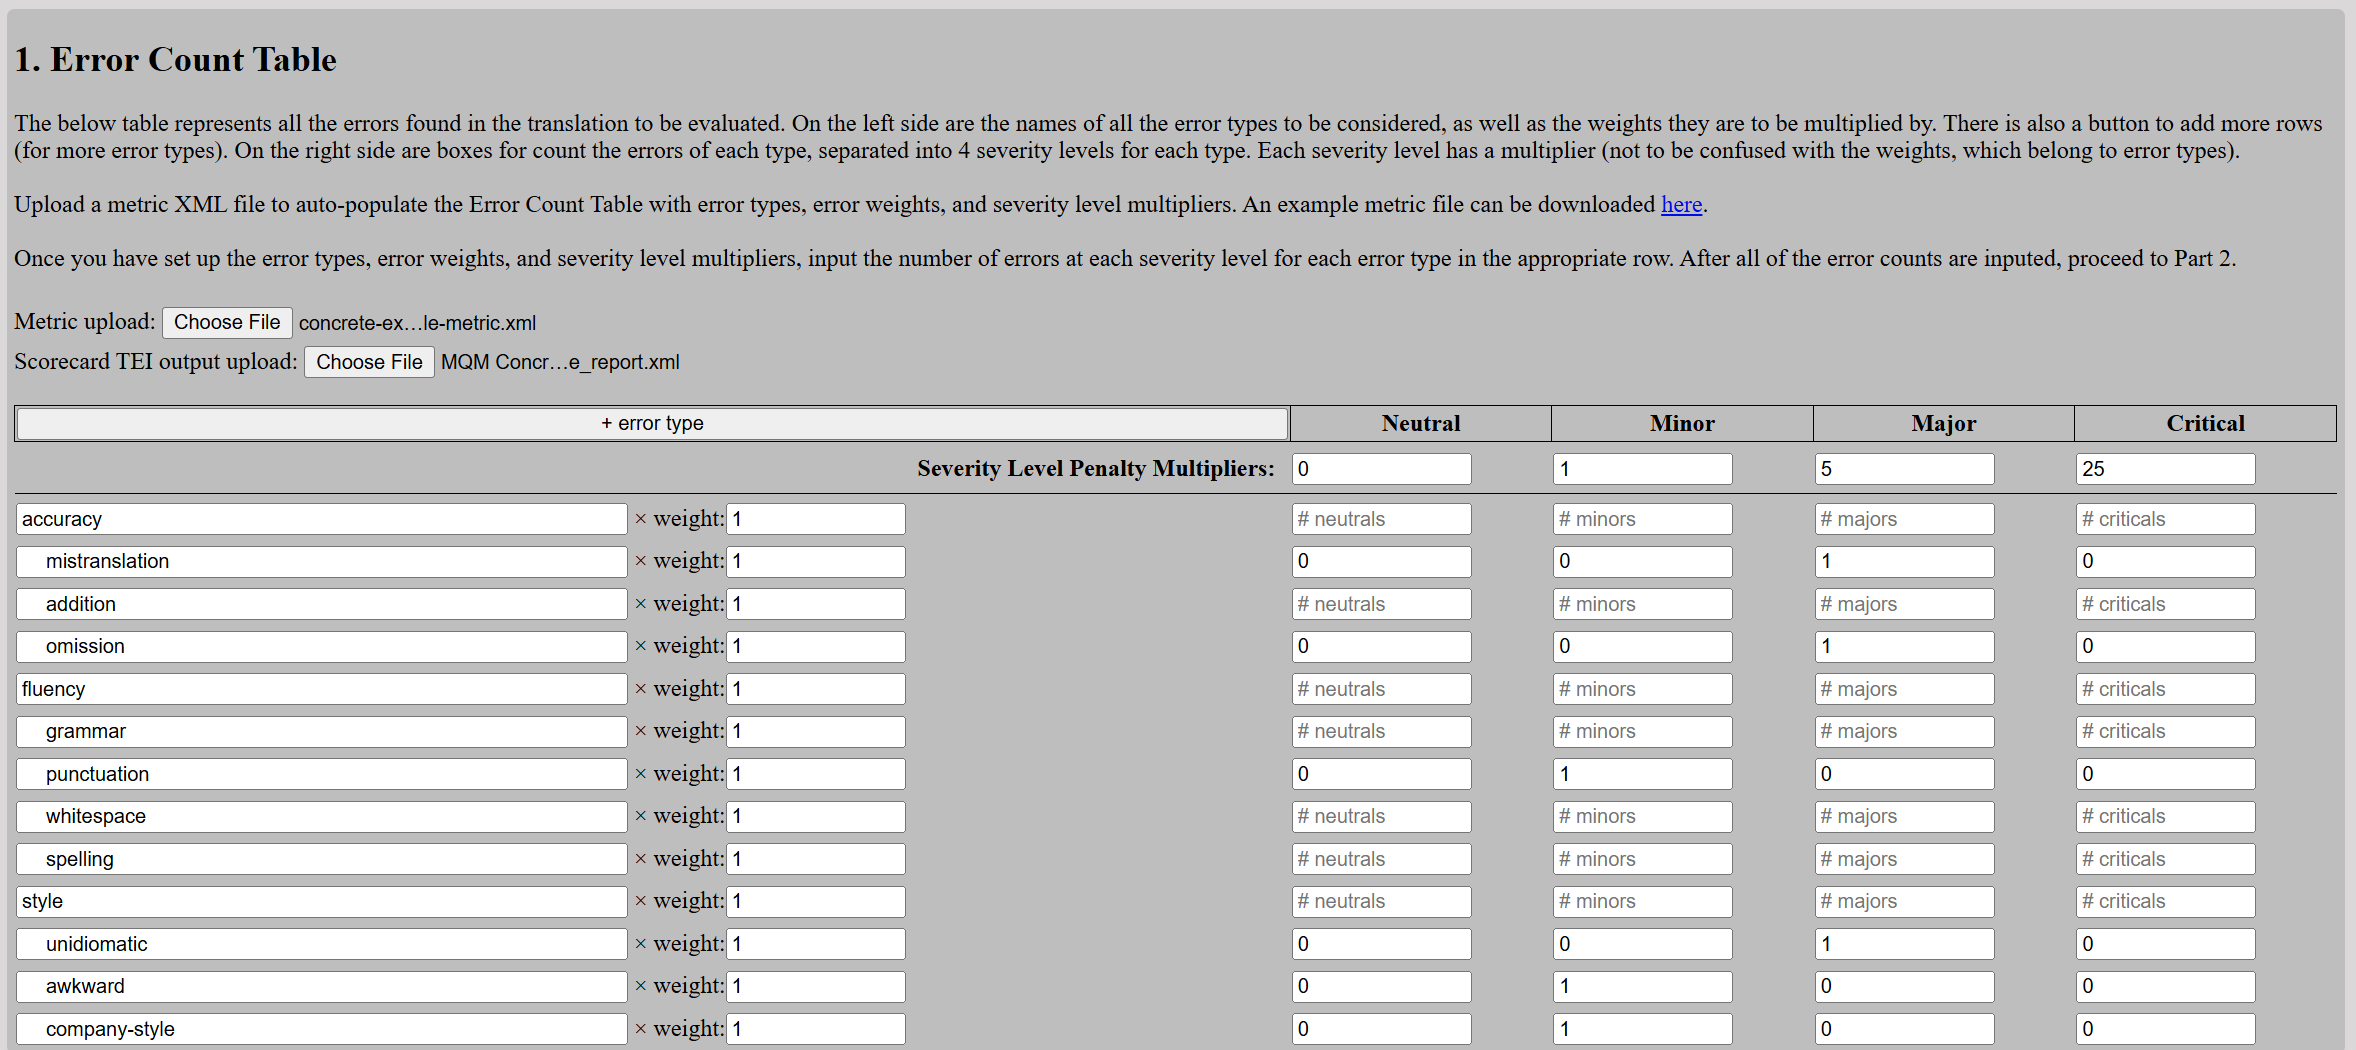This screenshot has height=1050, width=2356.
Task: Click awkward minors count field
Action: 1643,986
